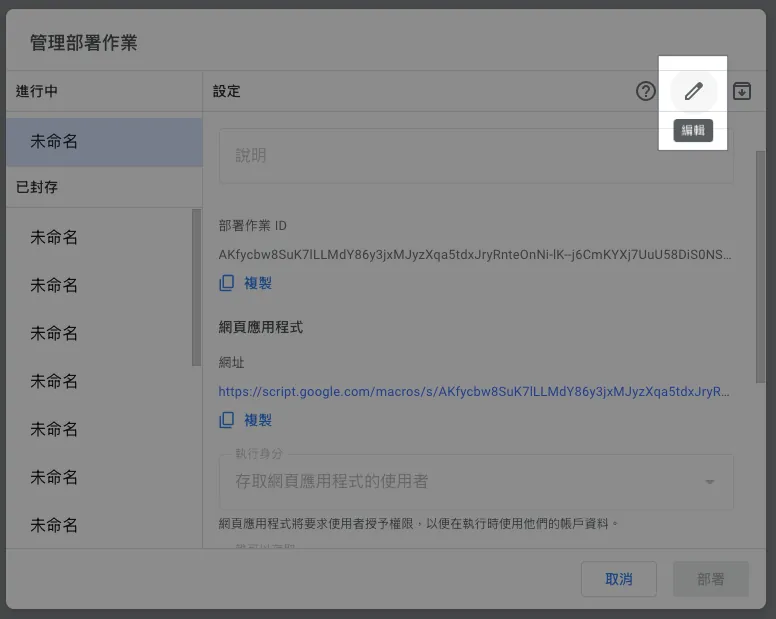776x619 pixels.
Task: Click the 說明 description input field
Action: click(x=475, y=156)
